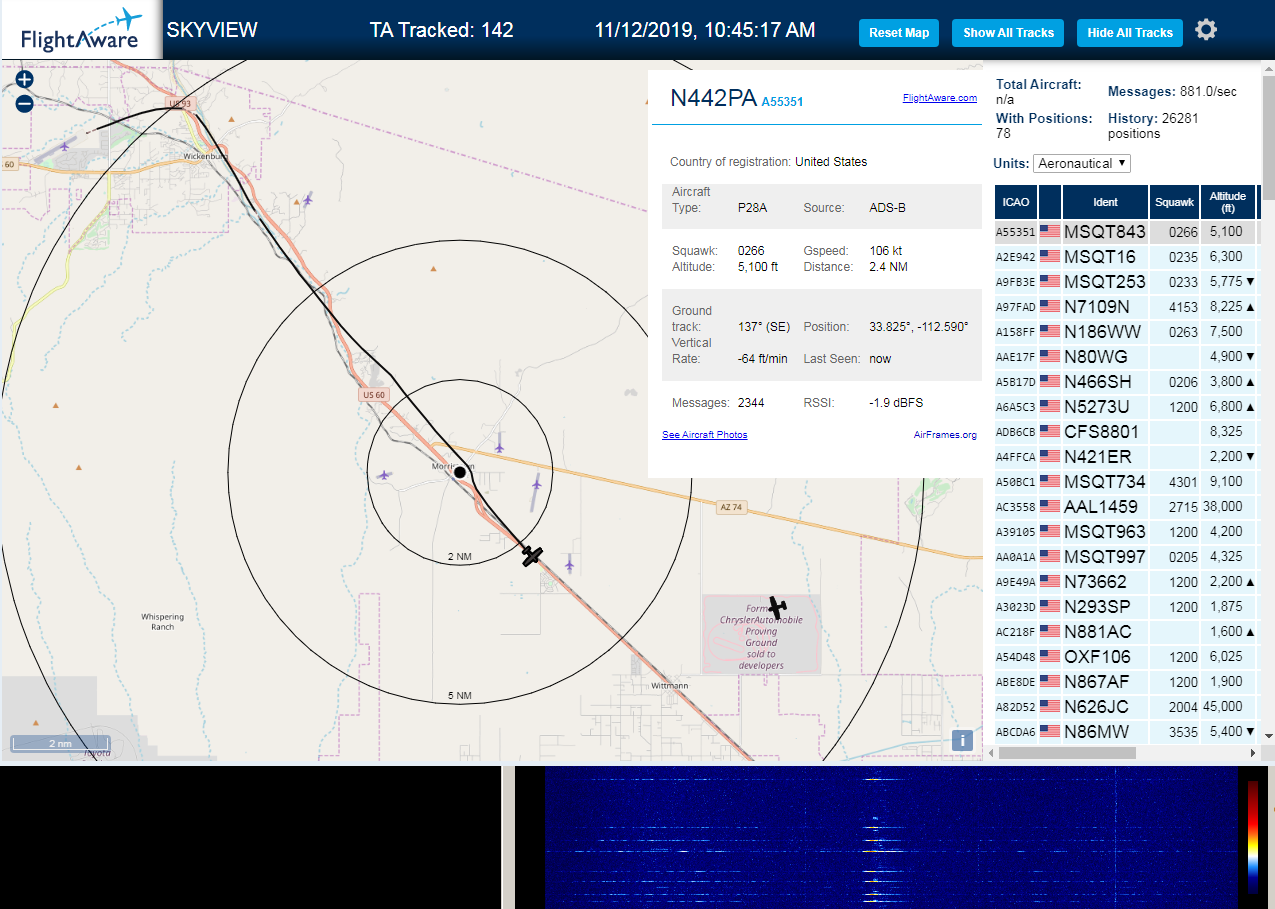The height and width of the screenshot is (909, 1275).
Task: Click the black receiver location dot
Action: click(x=460, y=472)
